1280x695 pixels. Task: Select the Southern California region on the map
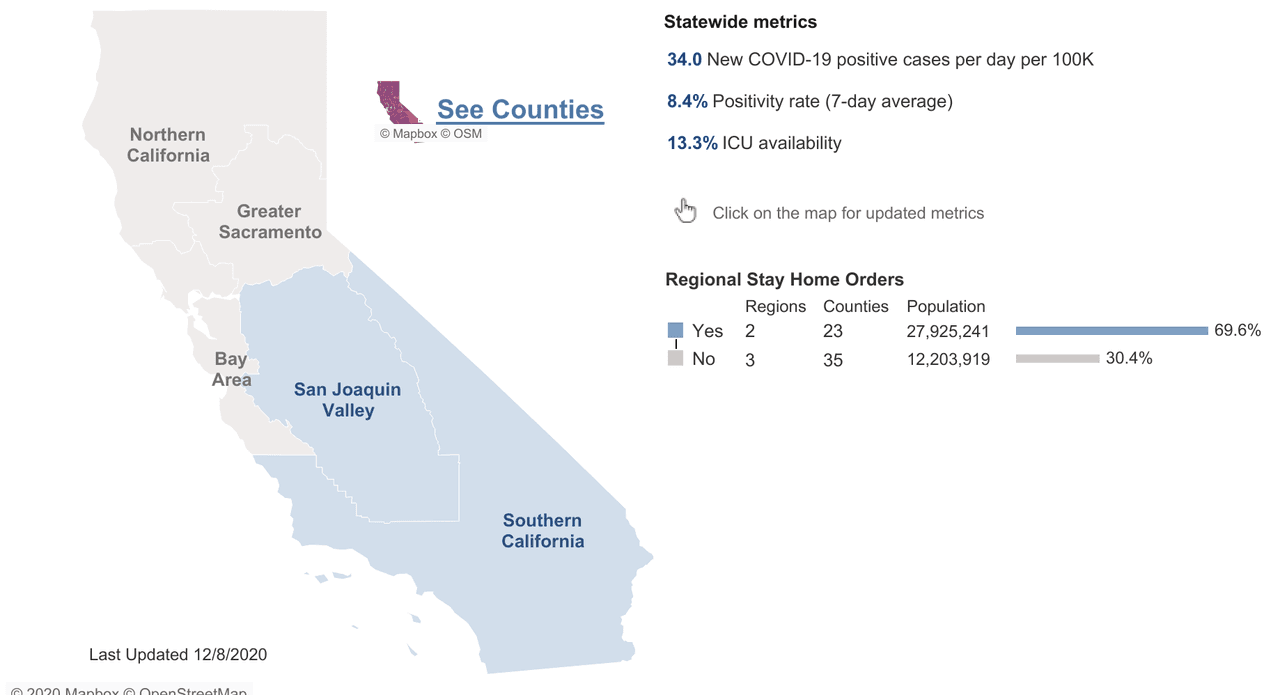click(542, 531)
